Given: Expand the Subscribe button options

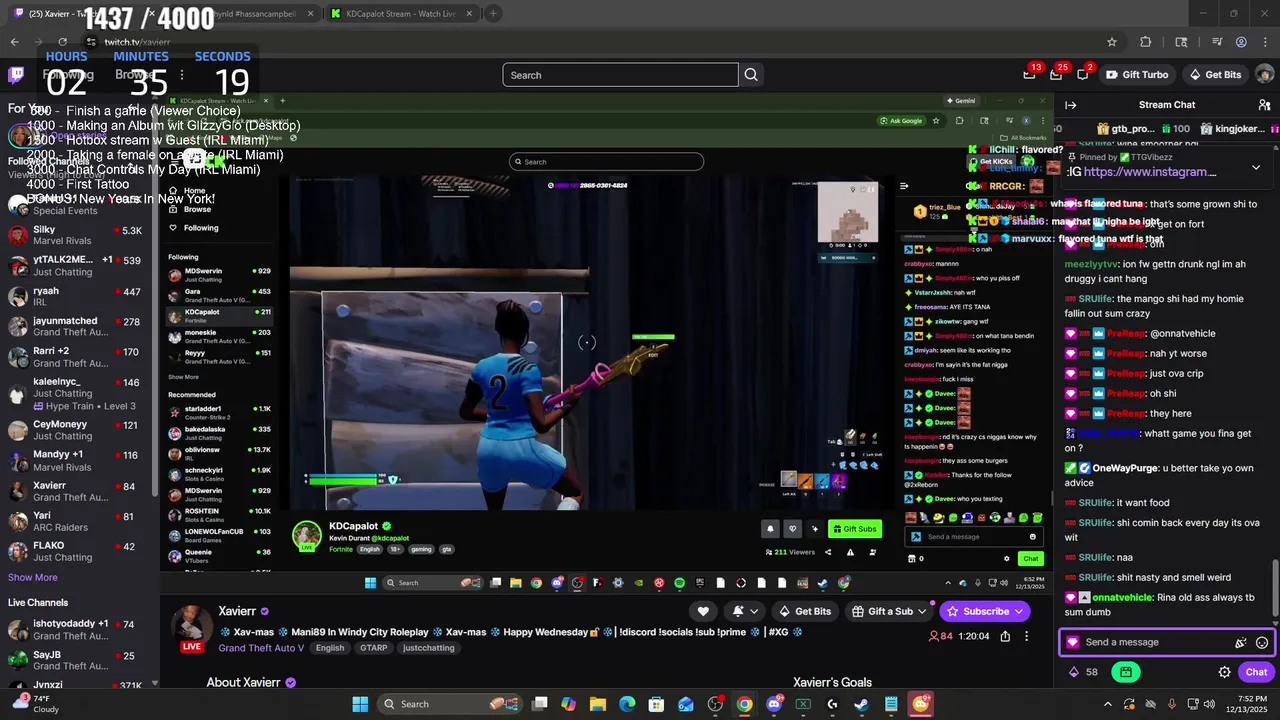Looking at the screenshot, I should click(x=1019, y=611).
